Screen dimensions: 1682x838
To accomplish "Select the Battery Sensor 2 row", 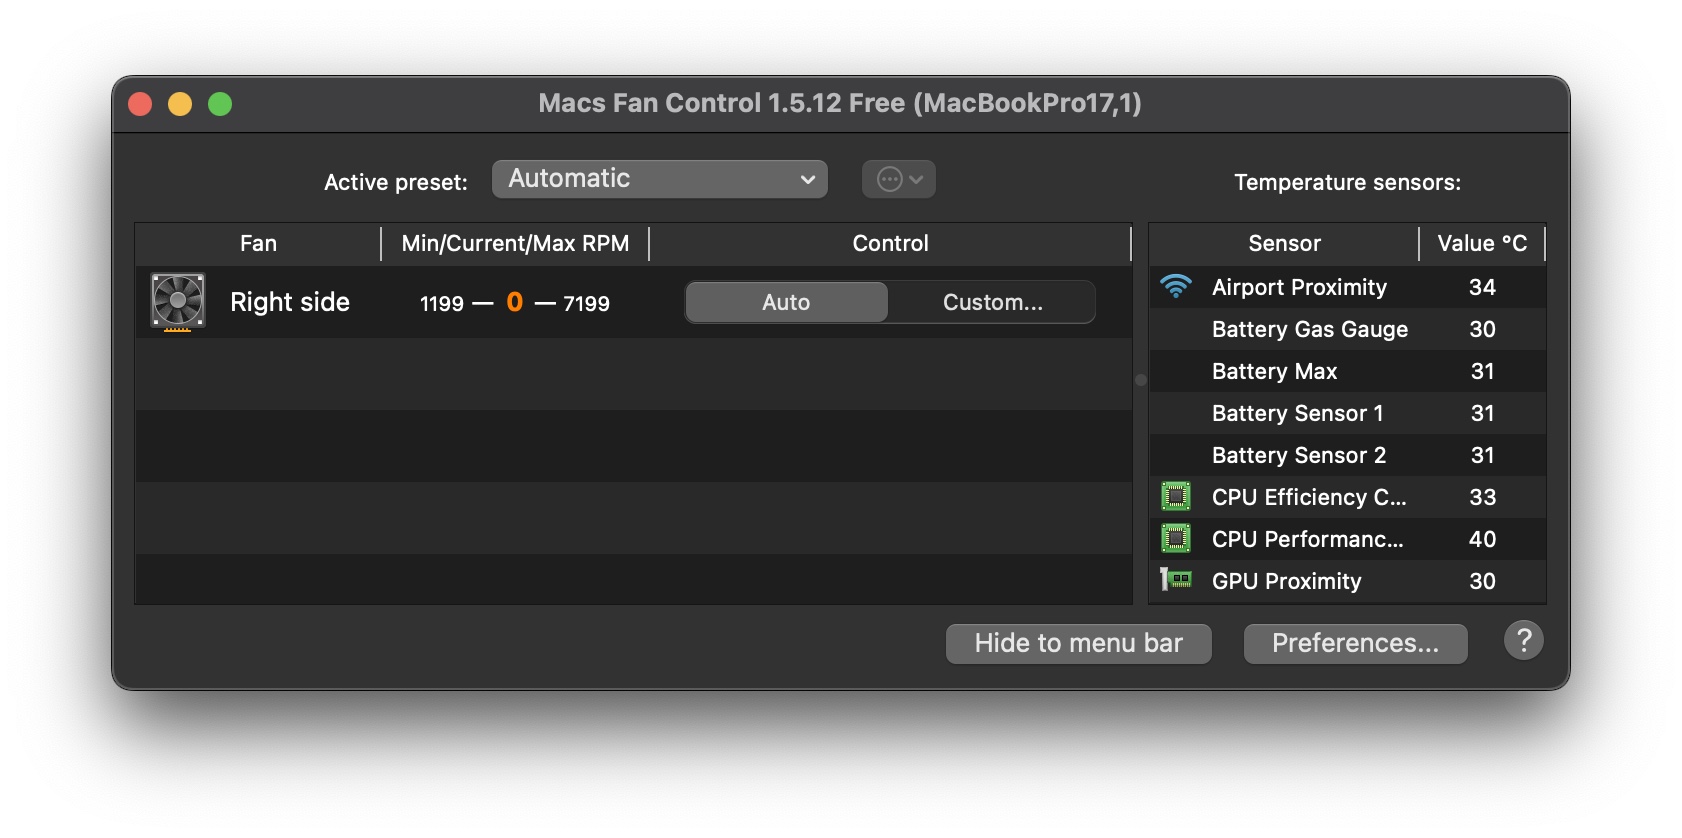I will coord(1347,455).
